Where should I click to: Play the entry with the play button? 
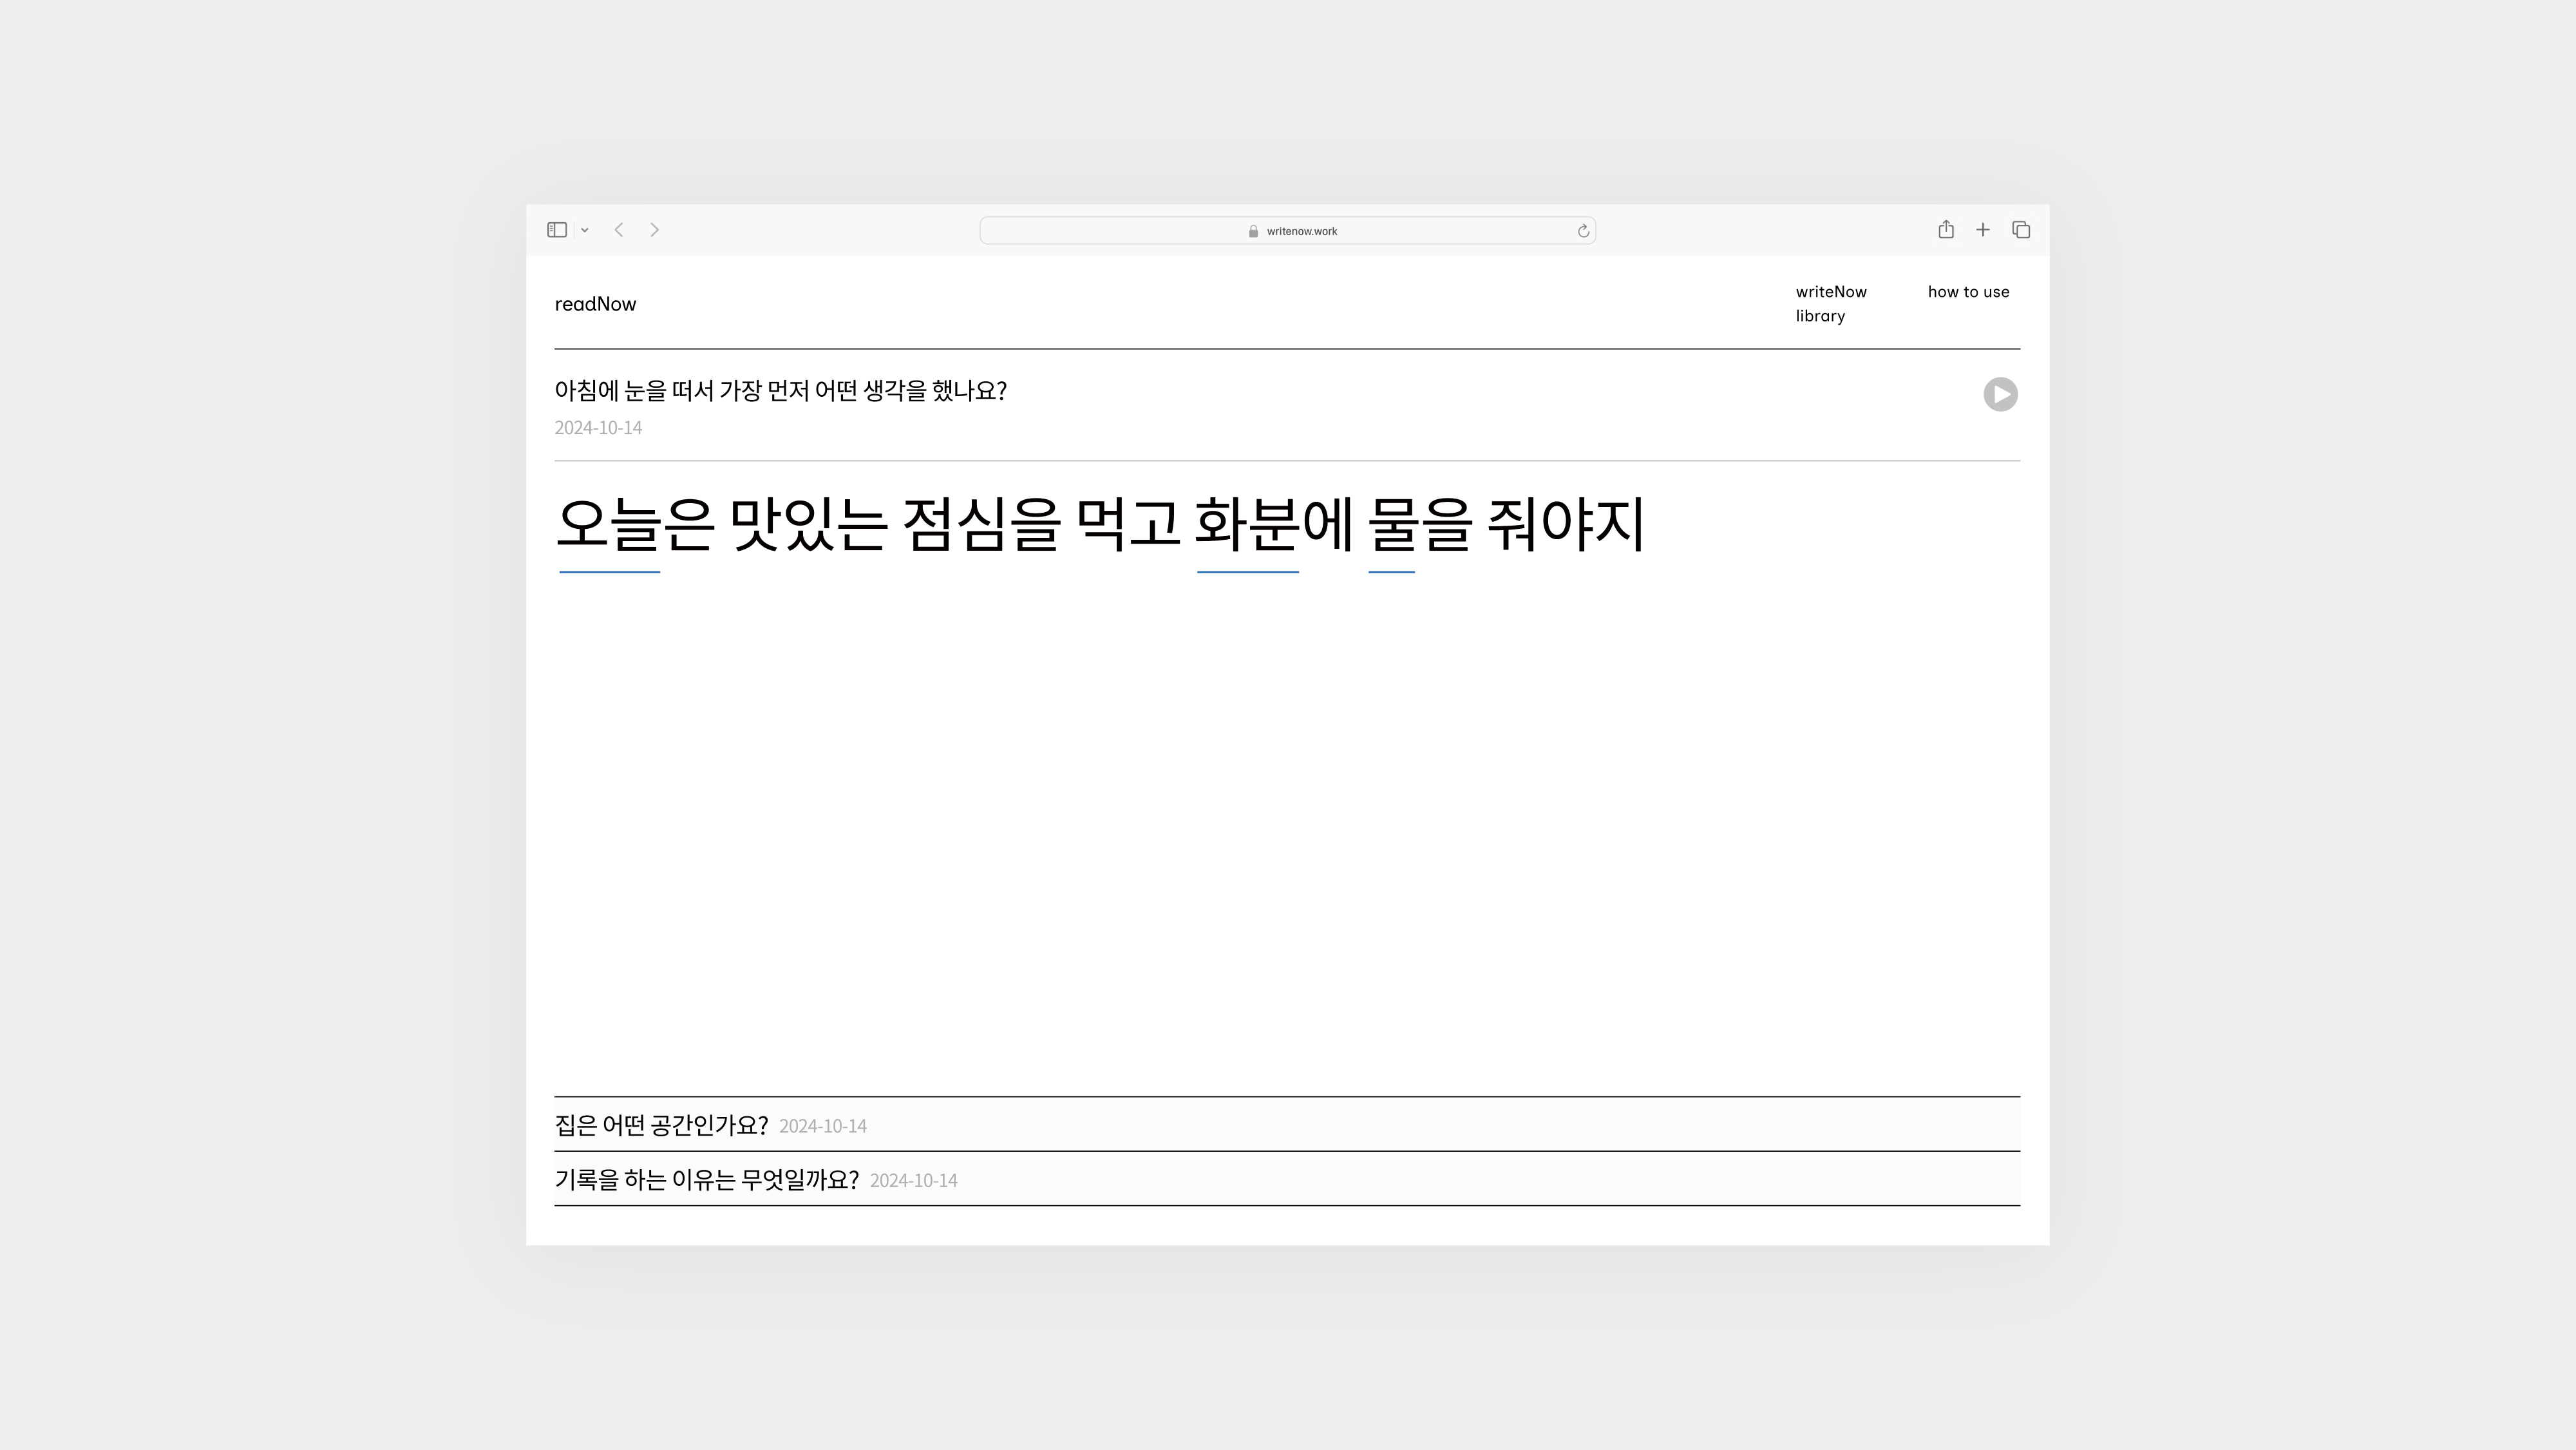[2000, 394]
